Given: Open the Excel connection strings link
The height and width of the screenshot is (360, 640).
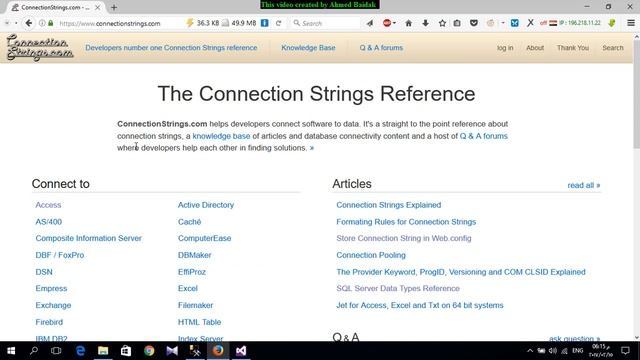Looking at the screenshot, I should click(x=188, y=288).
